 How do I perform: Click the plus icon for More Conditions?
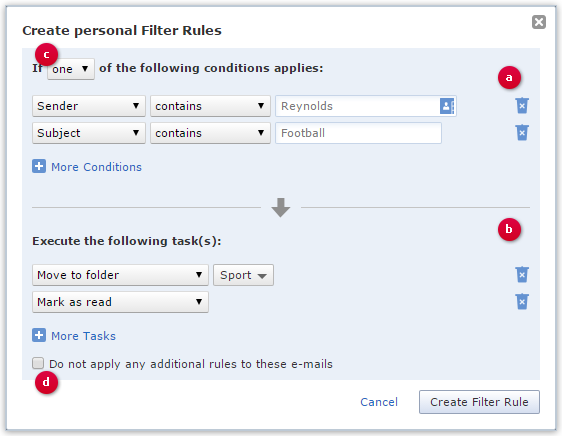(x=39, y=166)
